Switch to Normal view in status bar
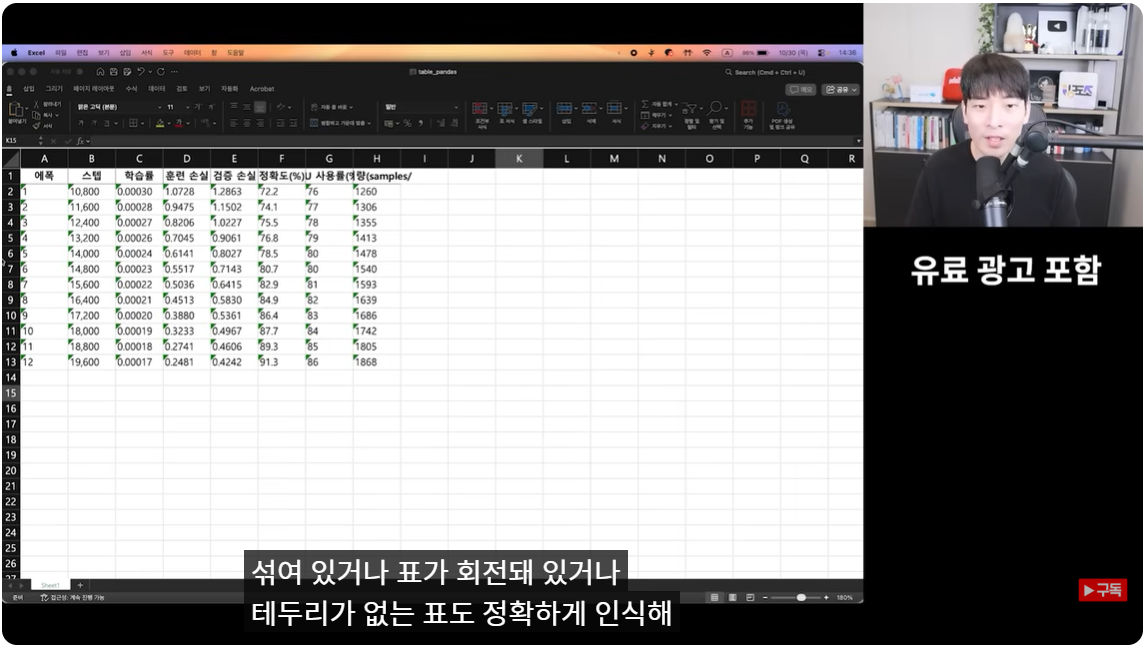Viewport: 1143px width, 646px height. [714, 597]
